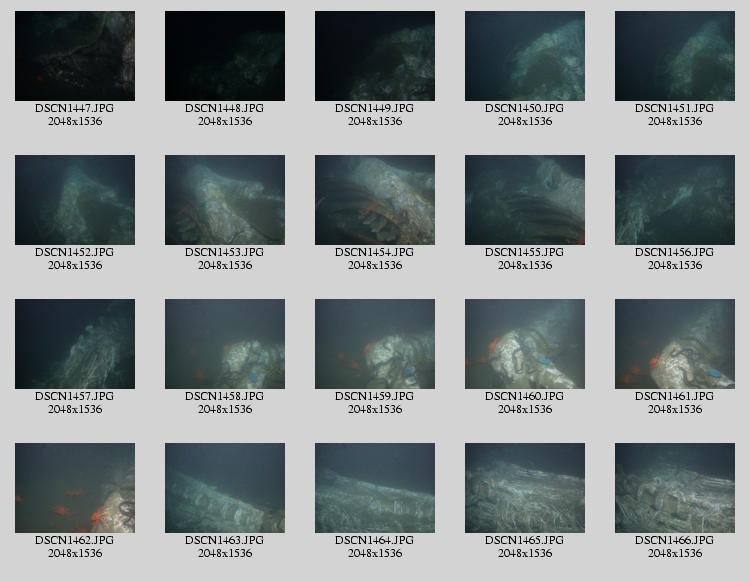This screenshot has width=750, height=582.
Task: Open DSCN1458.JPG thumbnail preview
Action: pyautogui.click(x=225, y=344)
